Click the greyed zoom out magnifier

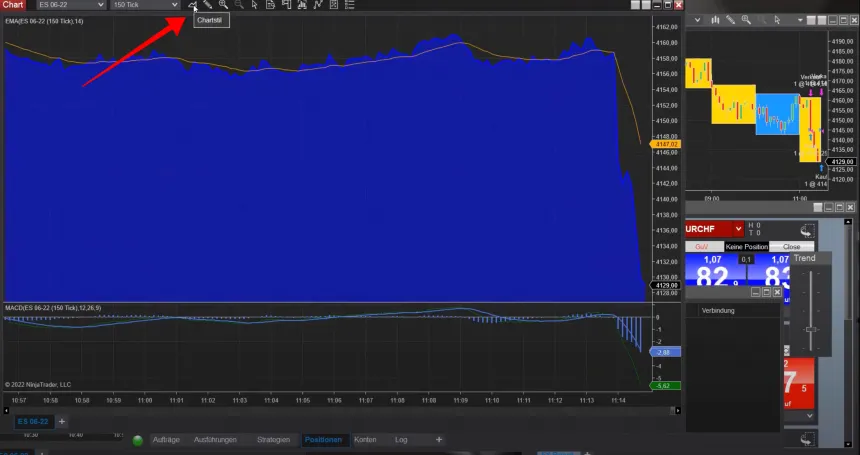pos(239,5)
